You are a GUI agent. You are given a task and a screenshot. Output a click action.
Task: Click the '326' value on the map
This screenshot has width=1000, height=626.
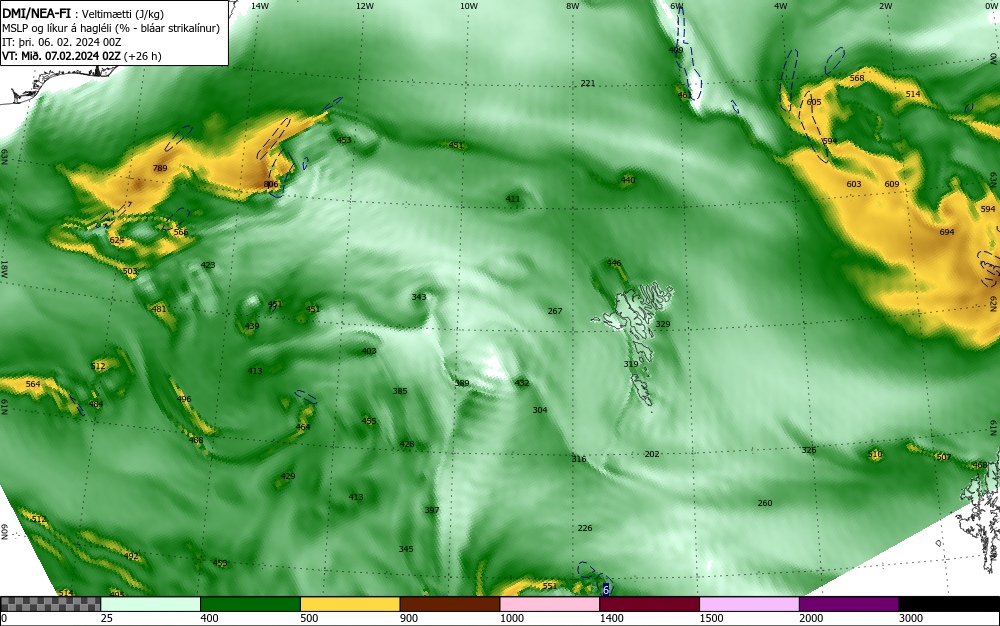pyautogui.click(x=809, y=450)
